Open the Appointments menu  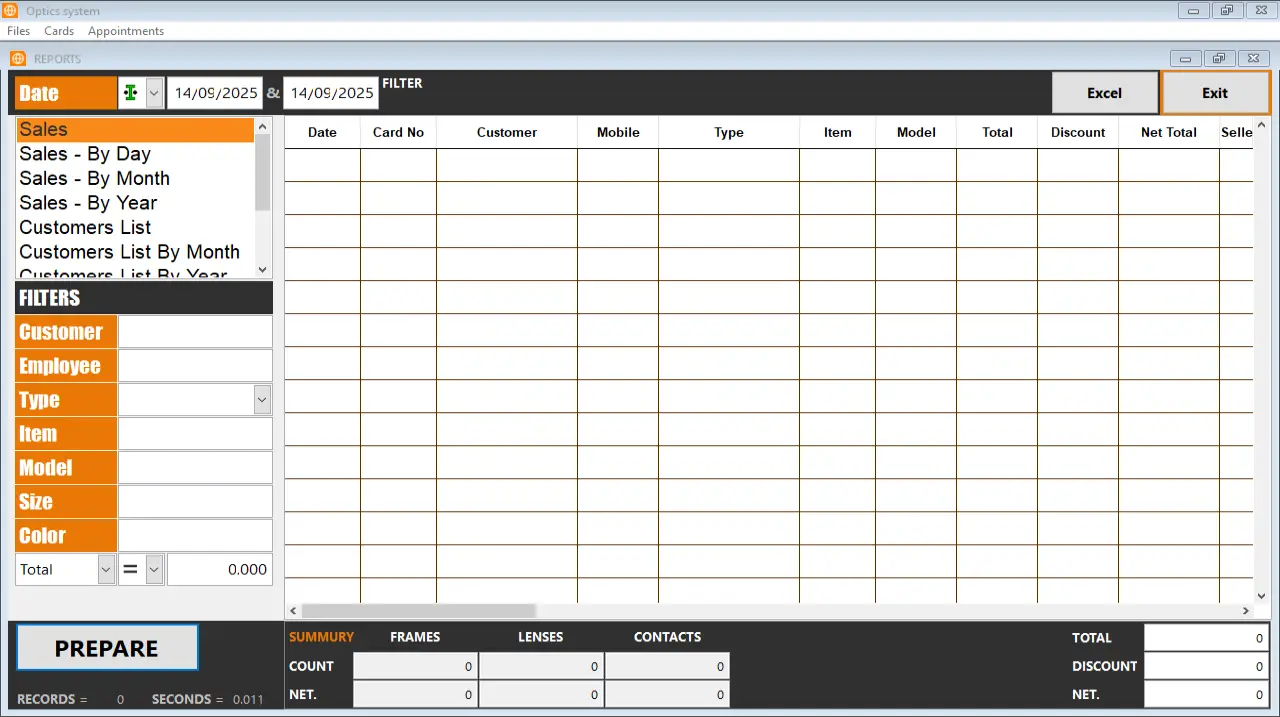(x=126, y=31)
